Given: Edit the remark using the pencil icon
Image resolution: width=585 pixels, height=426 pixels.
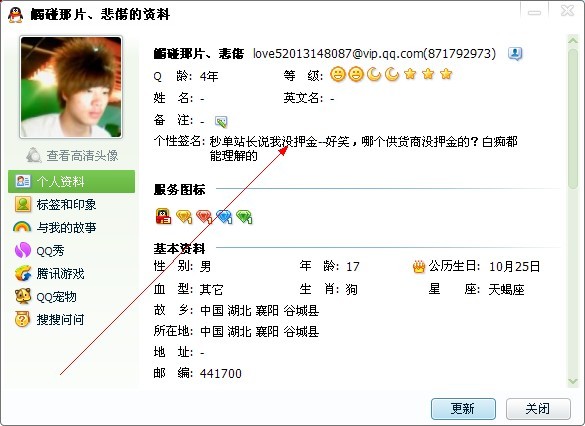Looking at the screenshot, I should (x=221, y=121).
